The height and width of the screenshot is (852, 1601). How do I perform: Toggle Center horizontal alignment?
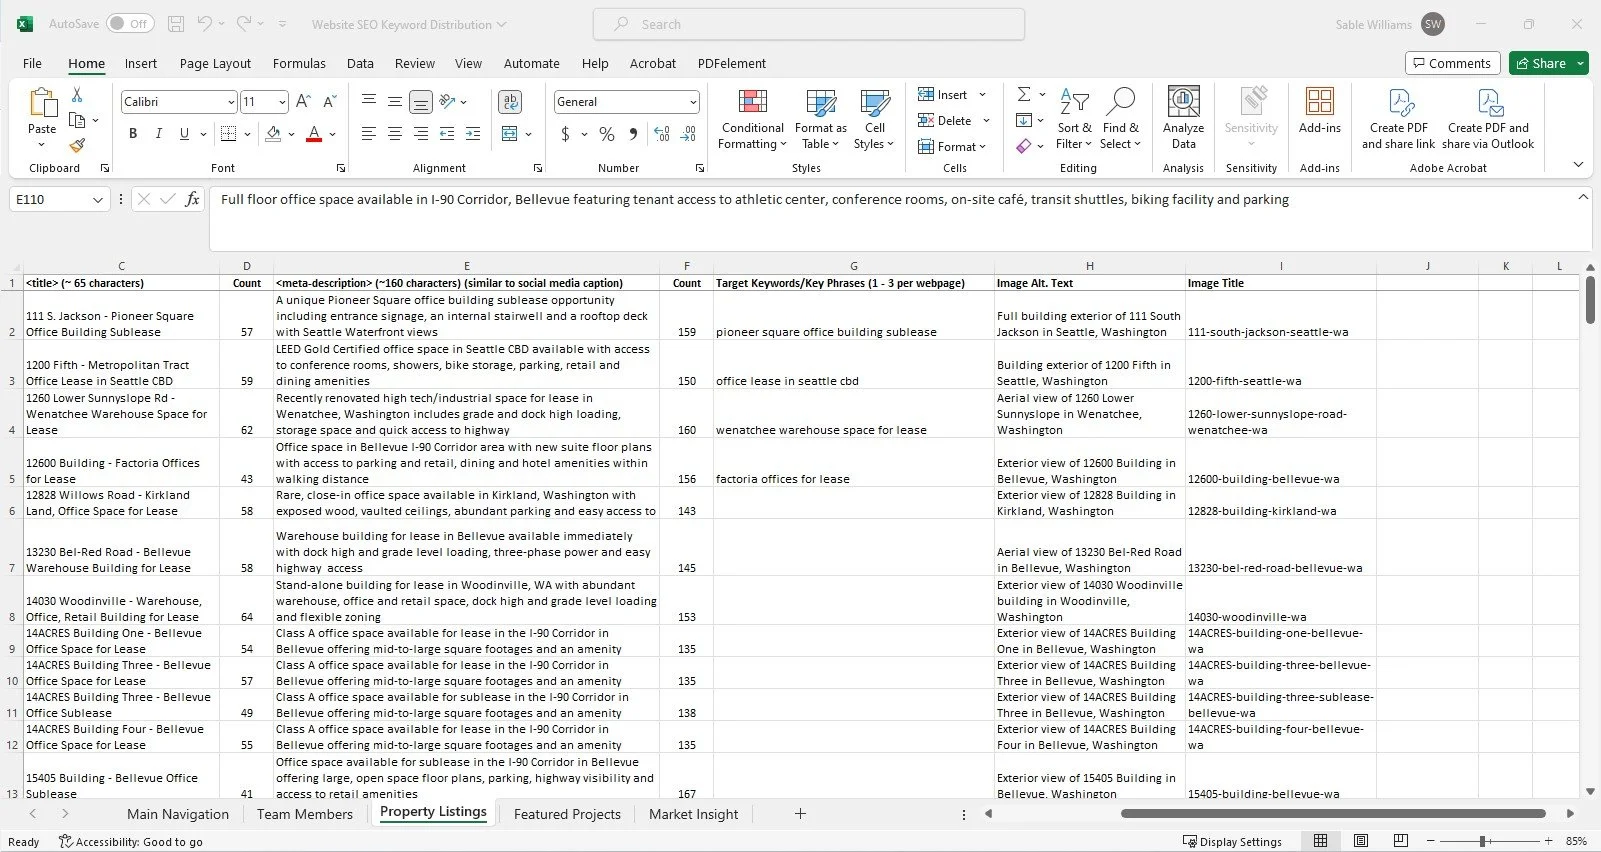click(x=395, y=133)
